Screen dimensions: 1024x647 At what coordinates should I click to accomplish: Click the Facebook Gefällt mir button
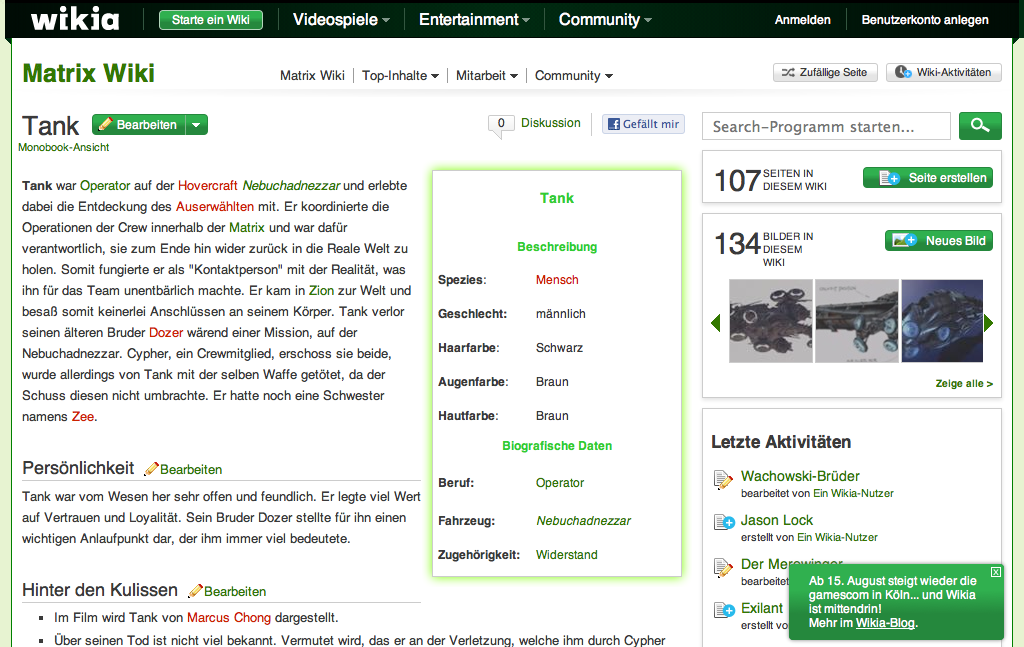643,124
